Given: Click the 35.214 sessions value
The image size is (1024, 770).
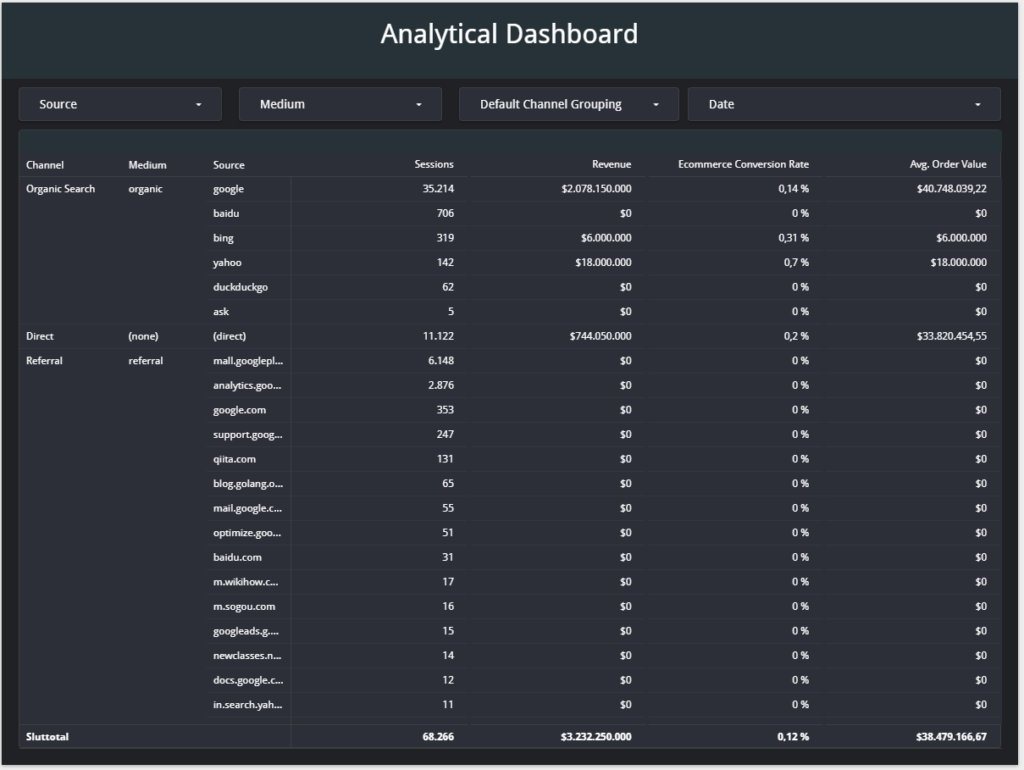Looking at the screenshot, I should pyautogui.click(x=438, y=189).
